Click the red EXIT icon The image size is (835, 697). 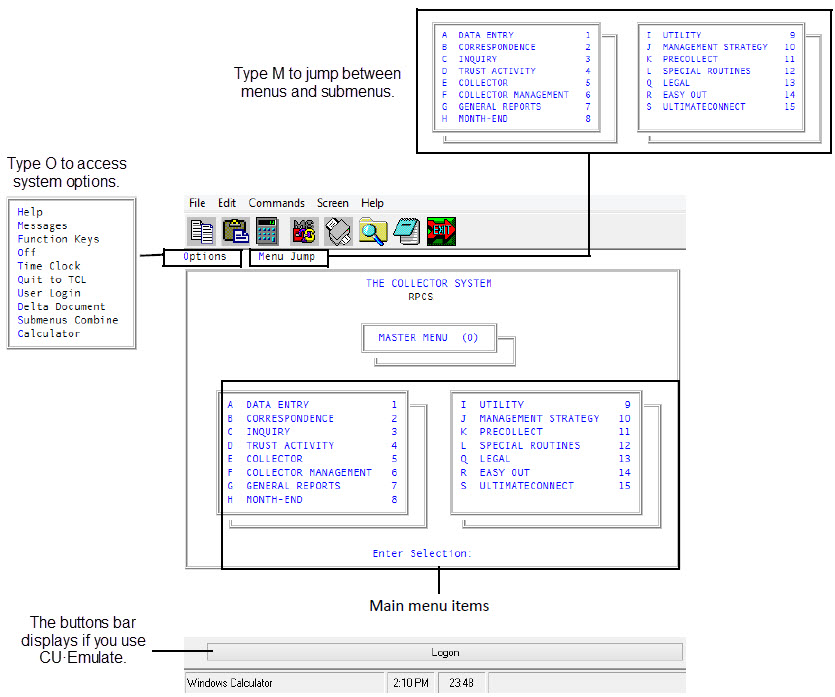point(441,231)
